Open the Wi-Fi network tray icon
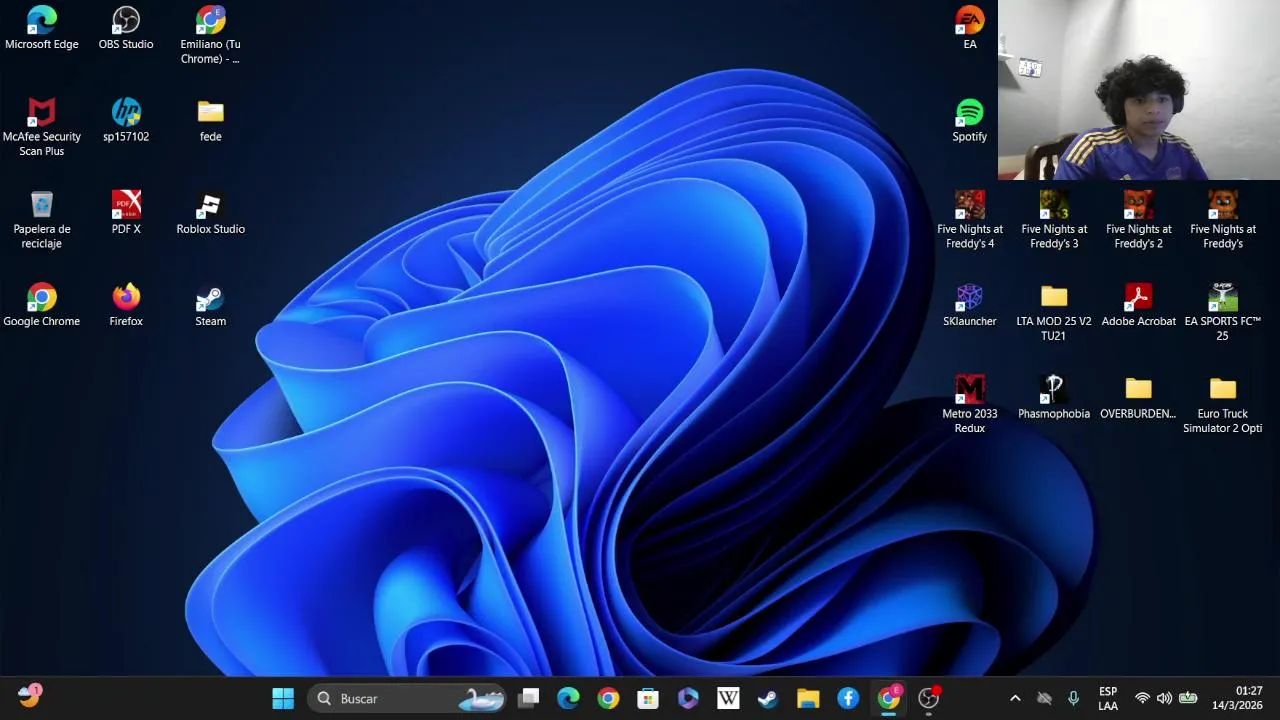Viewport: 1280px width, 720px height. (1142, 698)
